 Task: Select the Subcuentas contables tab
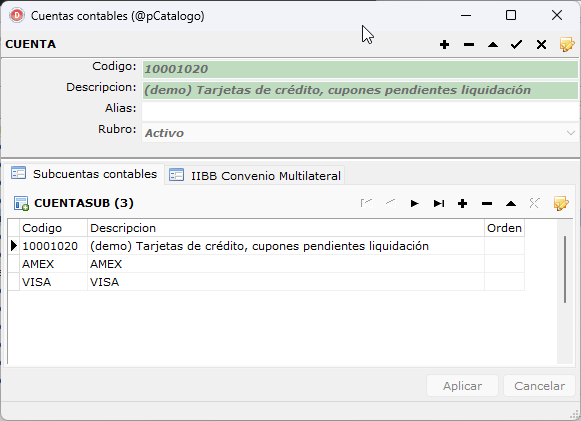pos(84,174)
